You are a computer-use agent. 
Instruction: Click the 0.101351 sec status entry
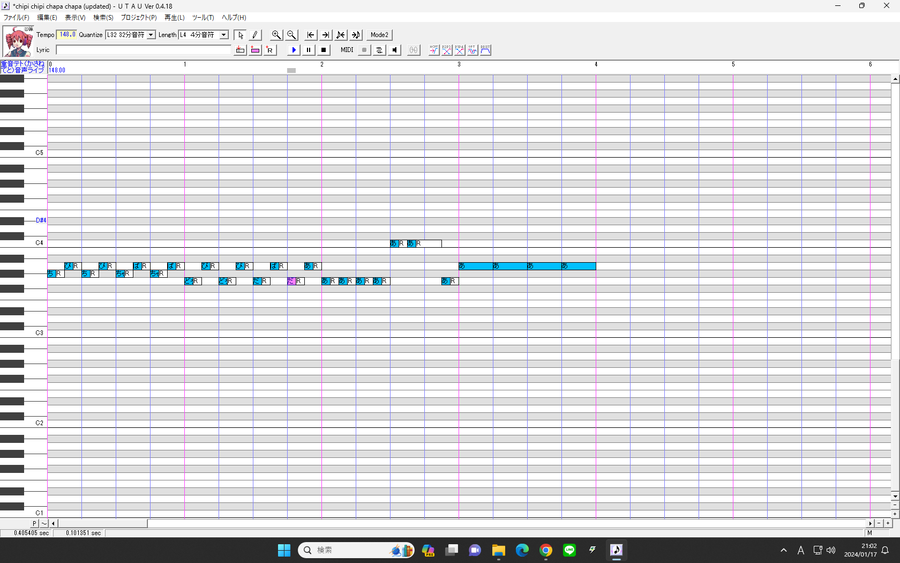[x=83, y=533]
